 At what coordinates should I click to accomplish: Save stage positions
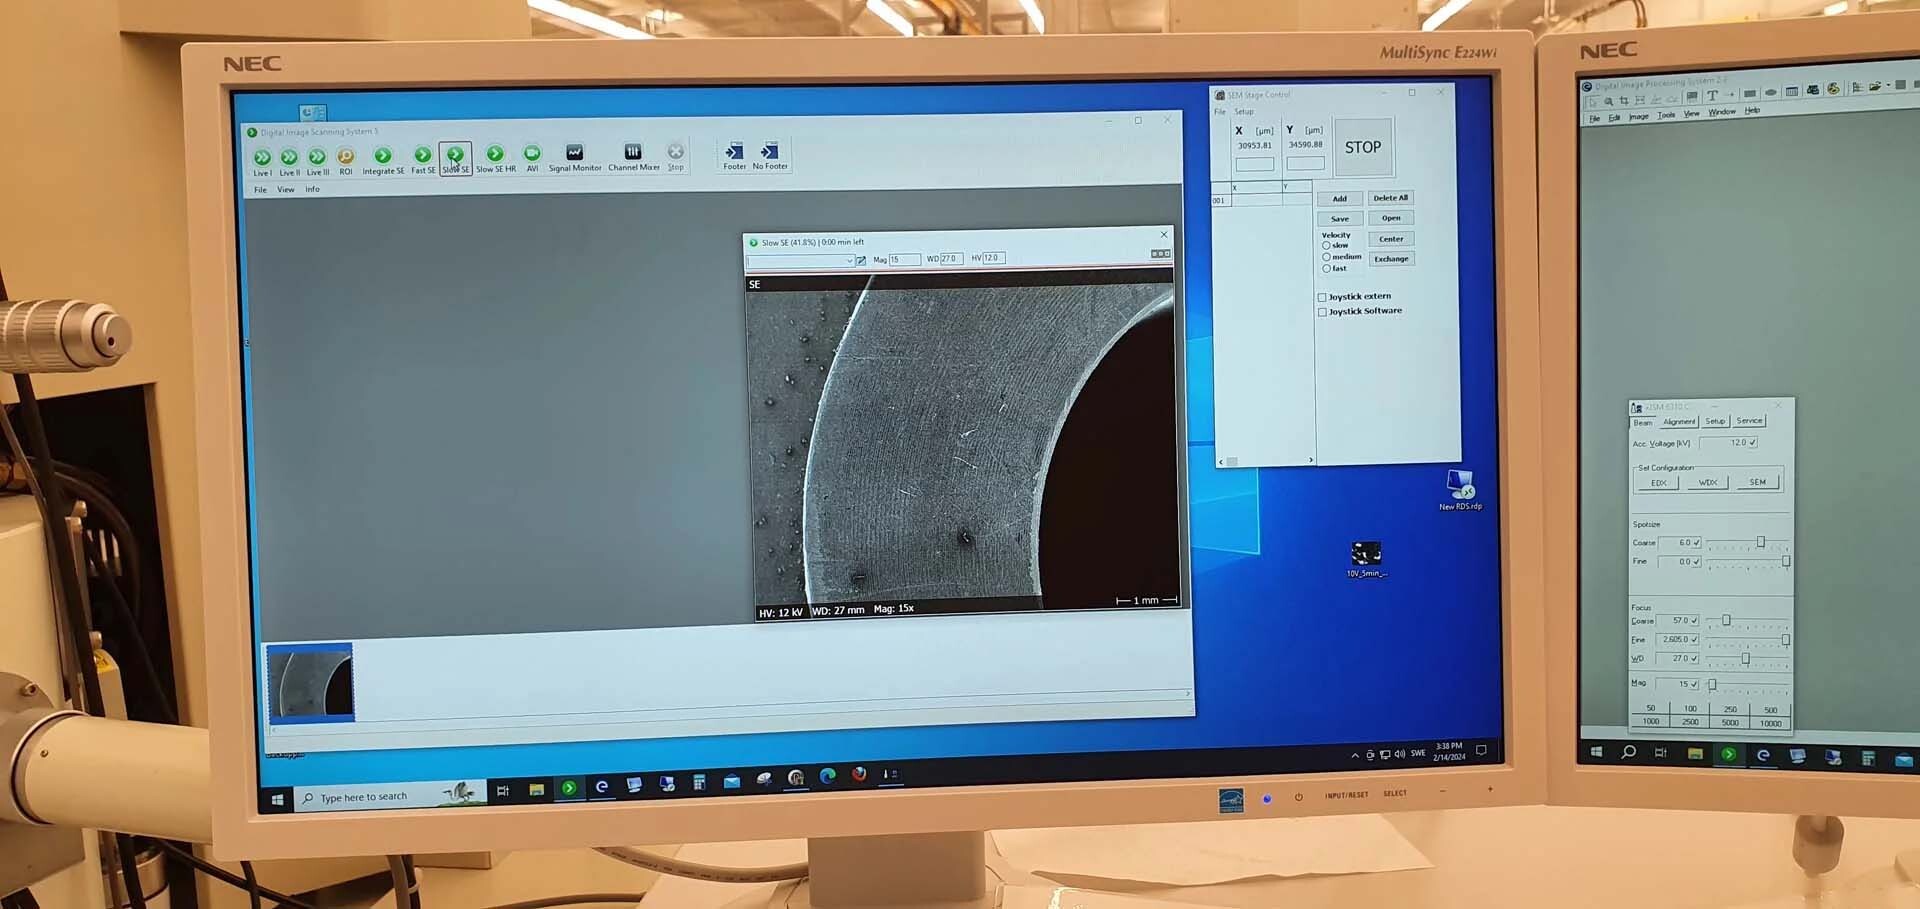[1339, 219]
